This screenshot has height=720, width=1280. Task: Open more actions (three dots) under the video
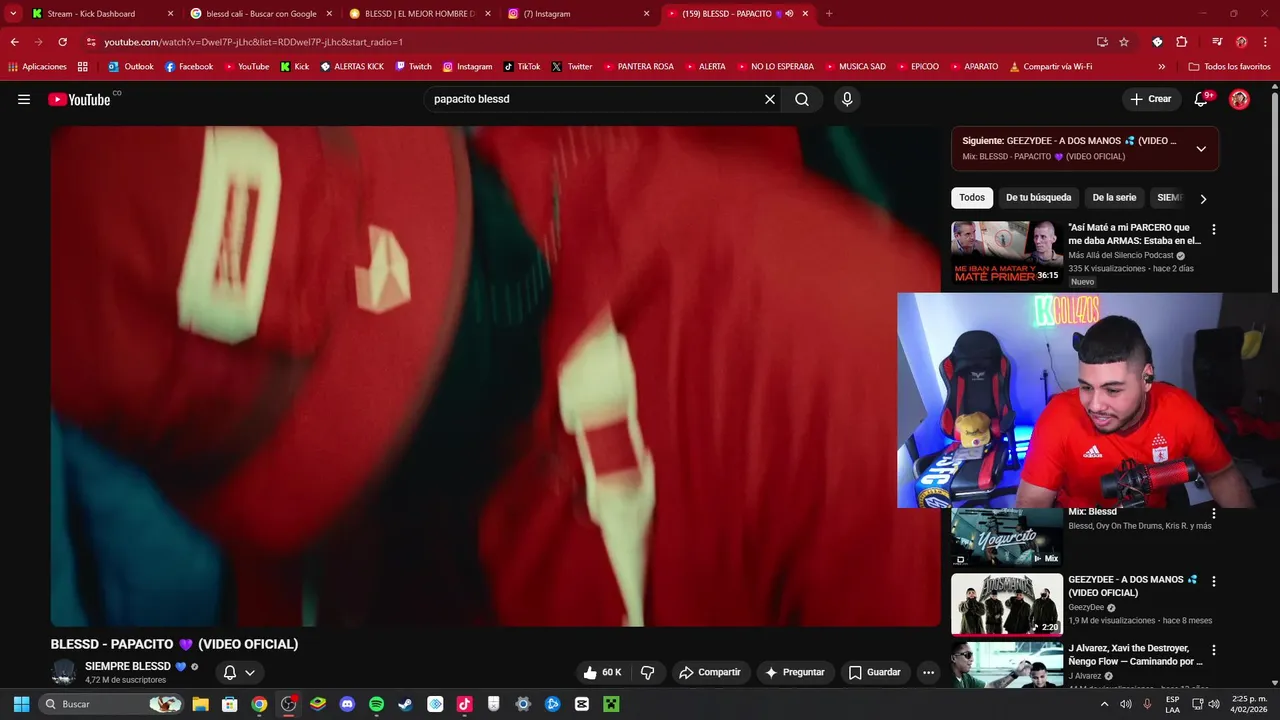[x=928, y=672]
